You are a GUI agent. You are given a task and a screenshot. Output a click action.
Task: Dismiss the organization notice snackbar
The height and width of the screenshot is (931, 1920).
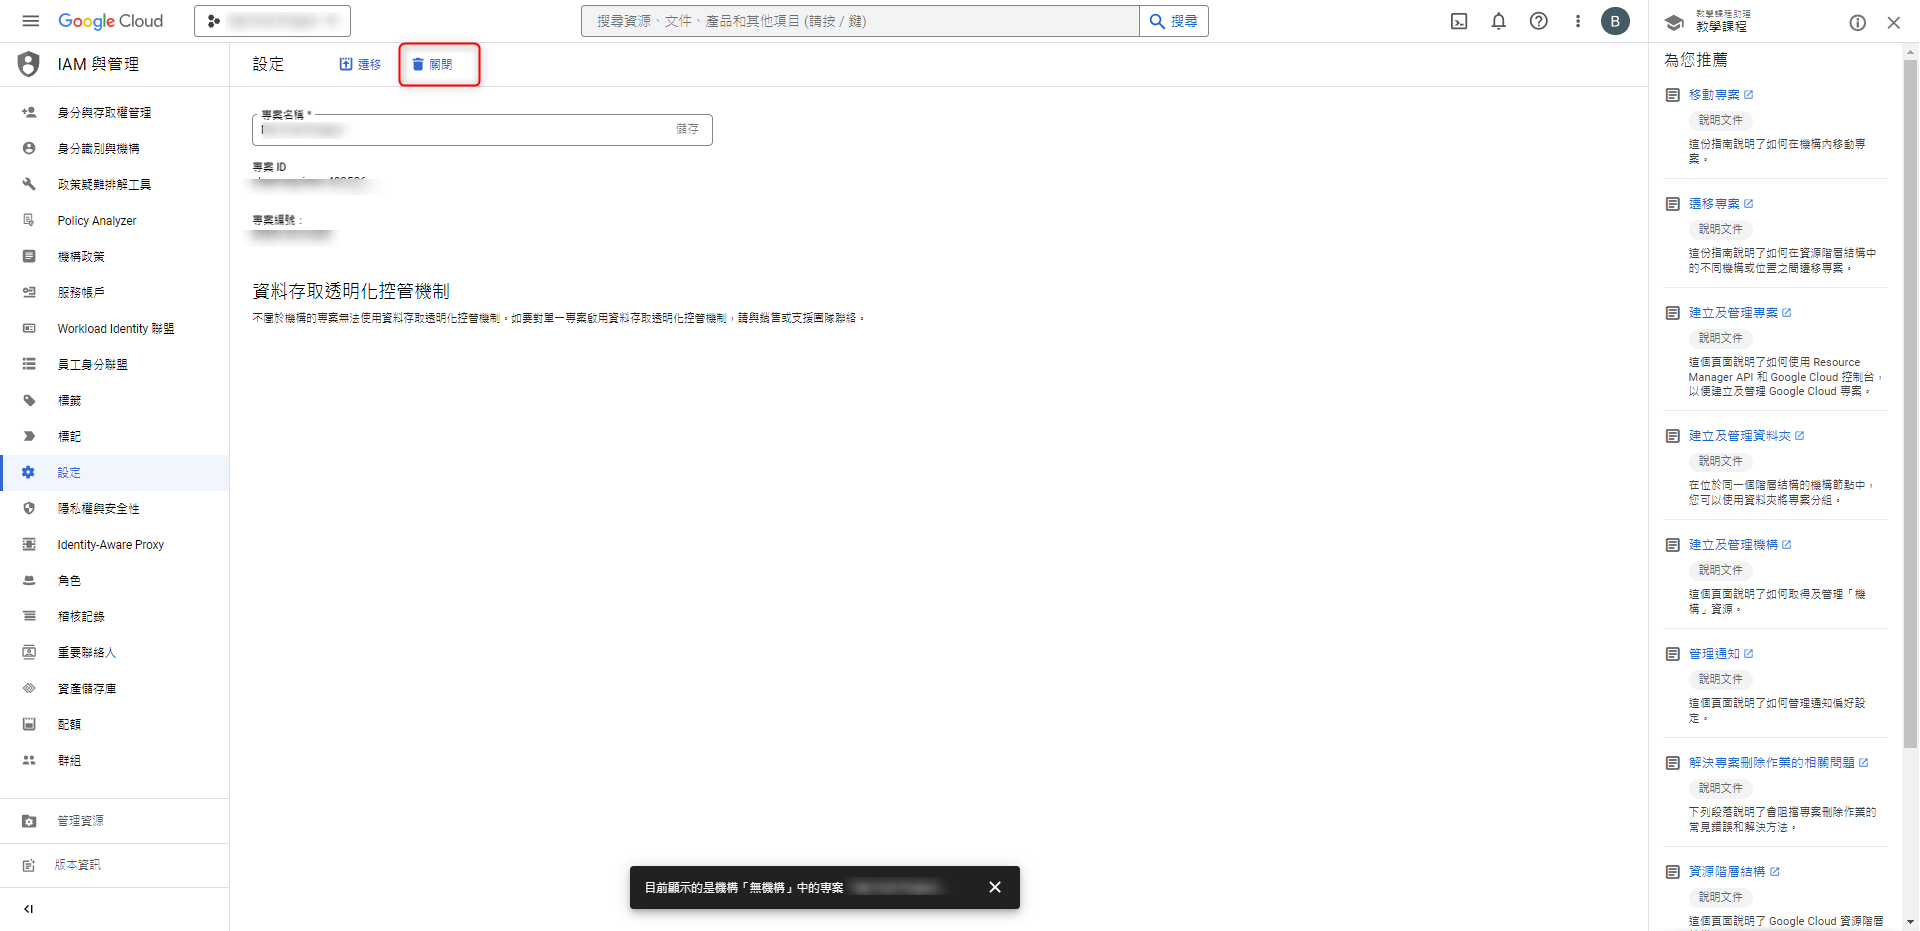[x=994, y=887]
